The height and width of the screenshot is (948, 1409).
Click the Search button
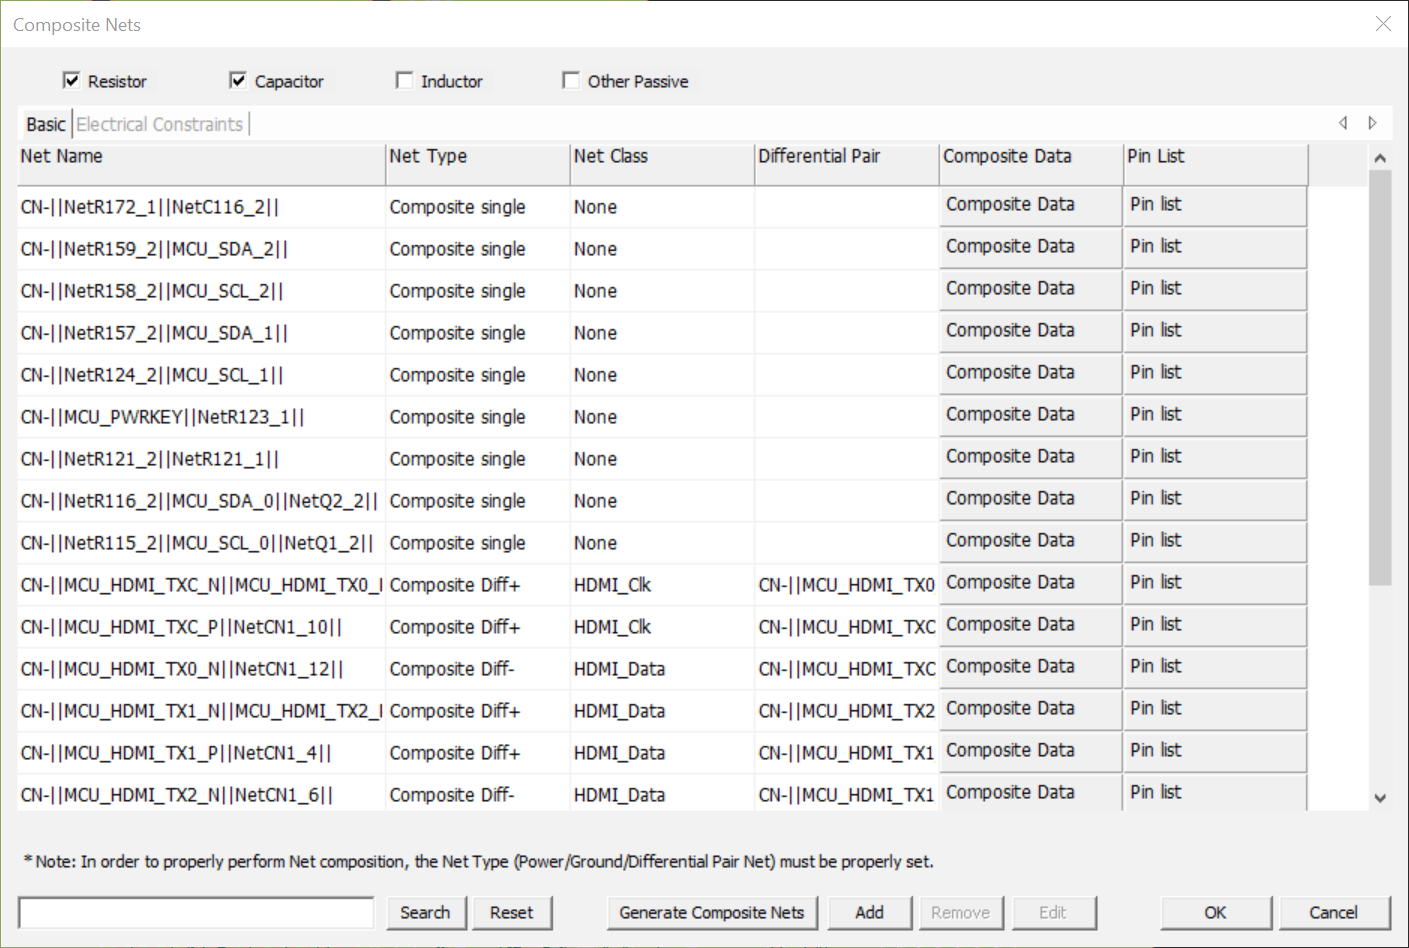coord(425,912)
